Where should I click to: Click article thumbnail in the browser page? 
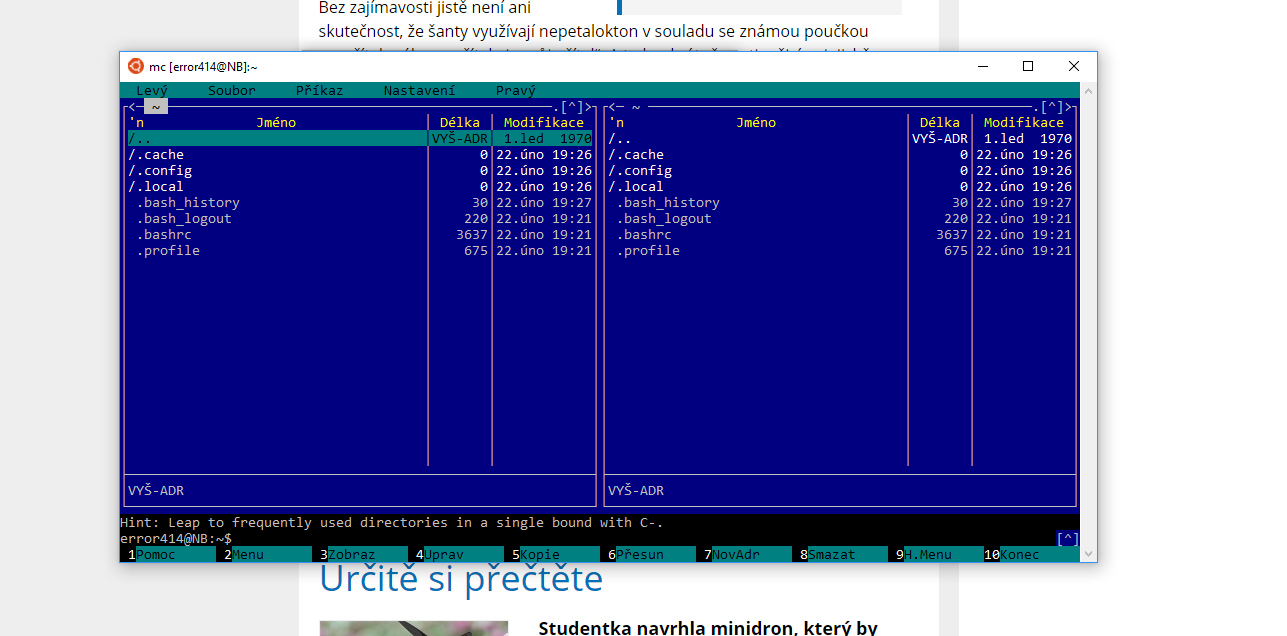414,628
